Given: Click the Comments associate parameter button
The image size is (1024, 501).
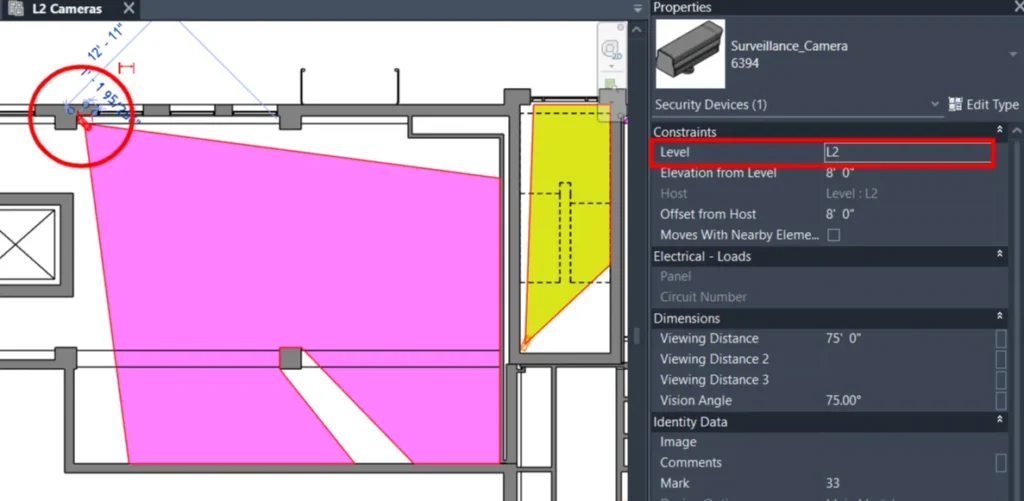Looking at the screenshot, I should pos(1001,462).
